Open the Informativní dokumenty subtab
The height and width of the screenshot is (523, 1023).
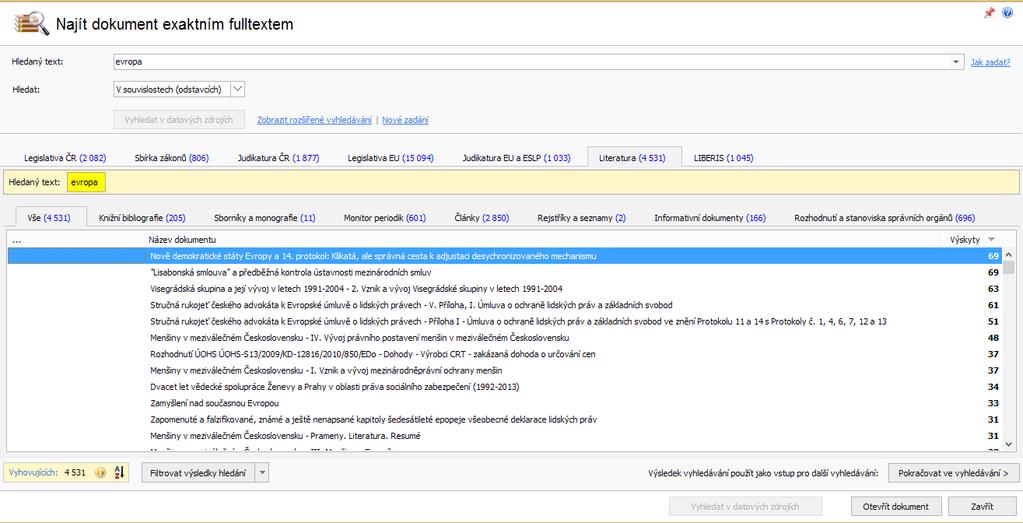tap(710, 218)
